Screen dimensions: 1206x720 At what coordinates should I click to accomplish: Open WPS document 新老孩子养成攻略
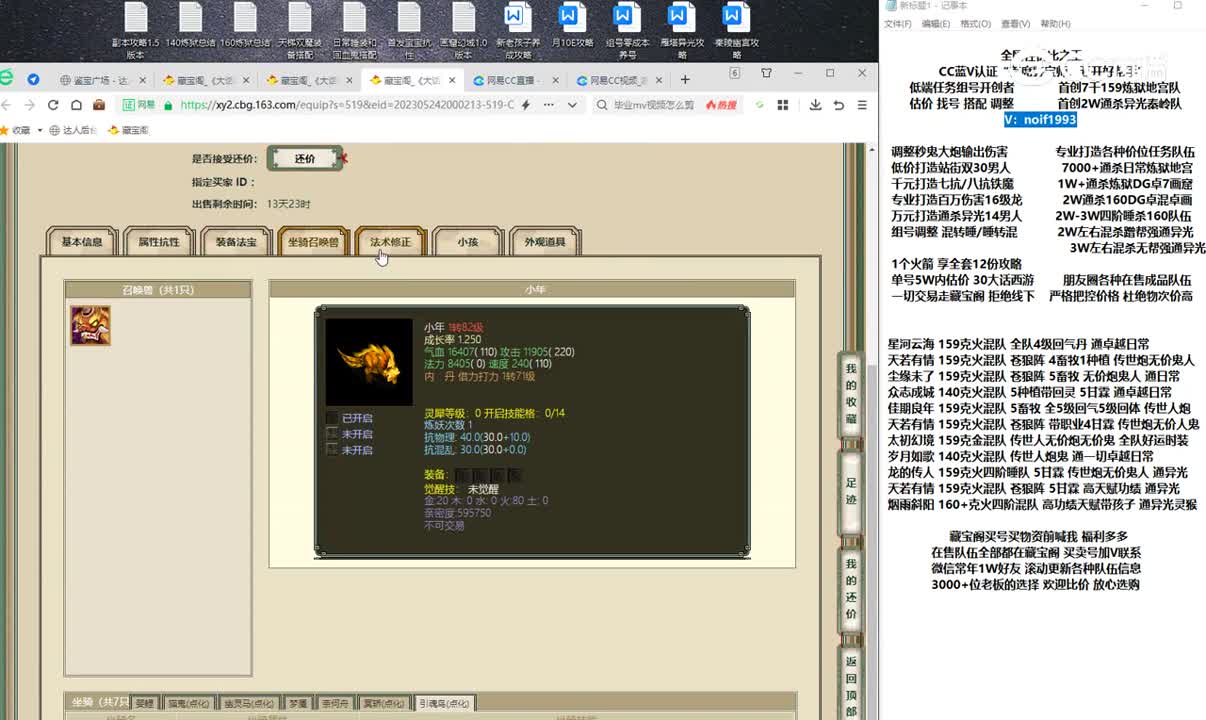coord(517,30)
